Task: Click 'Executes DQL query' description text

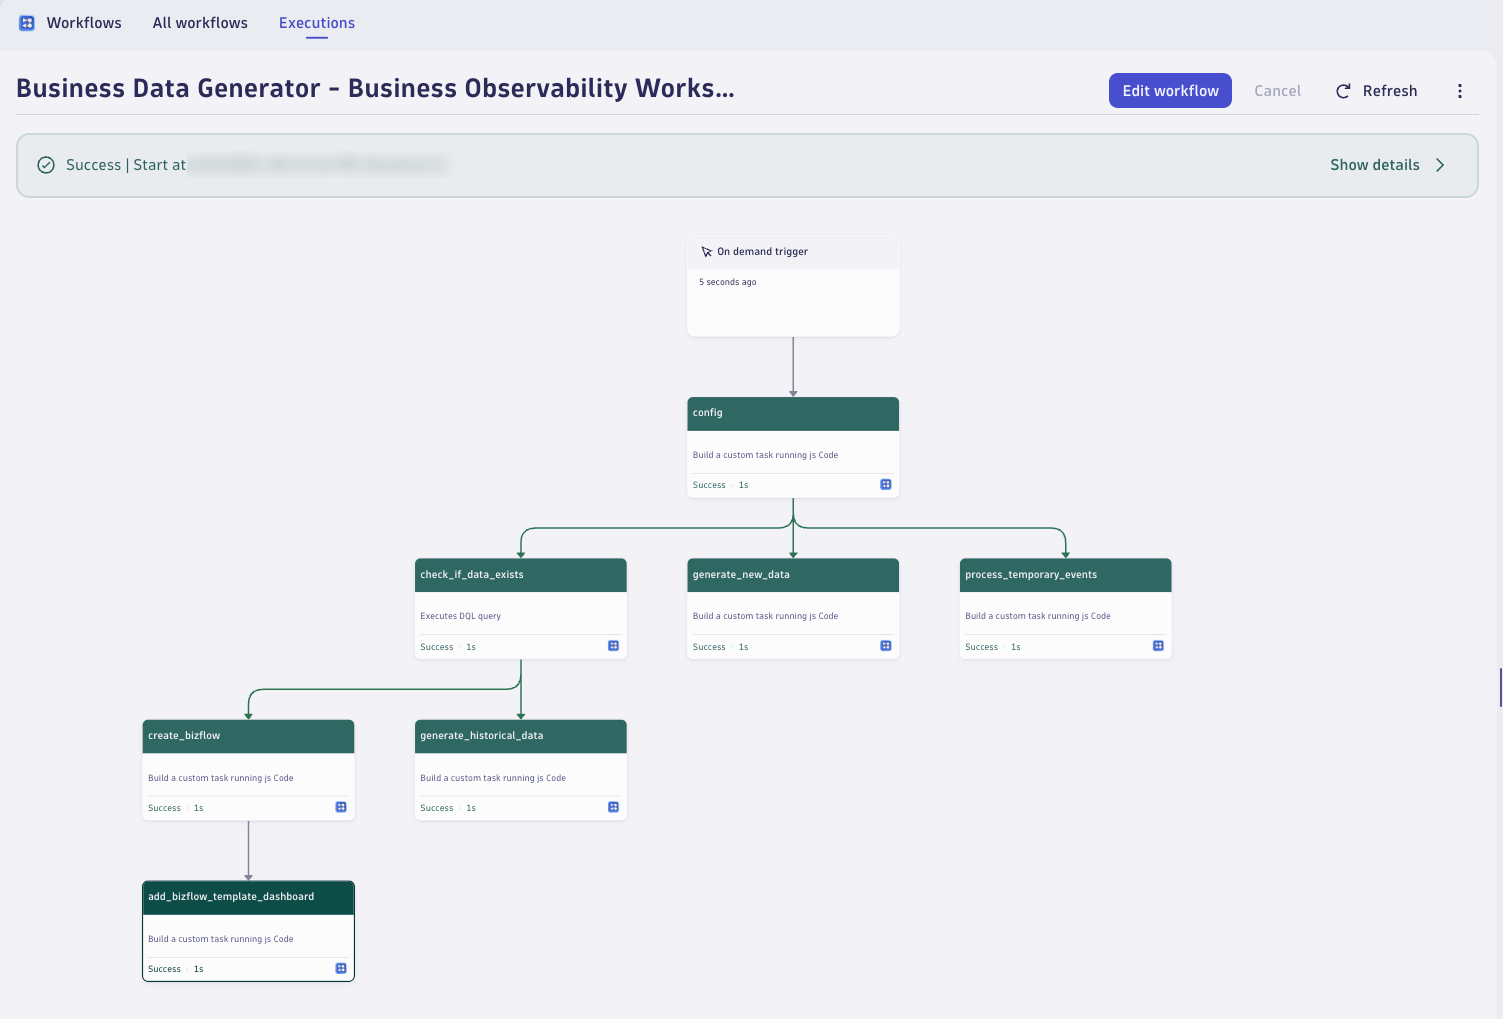Action: click(x=461, y=616)
